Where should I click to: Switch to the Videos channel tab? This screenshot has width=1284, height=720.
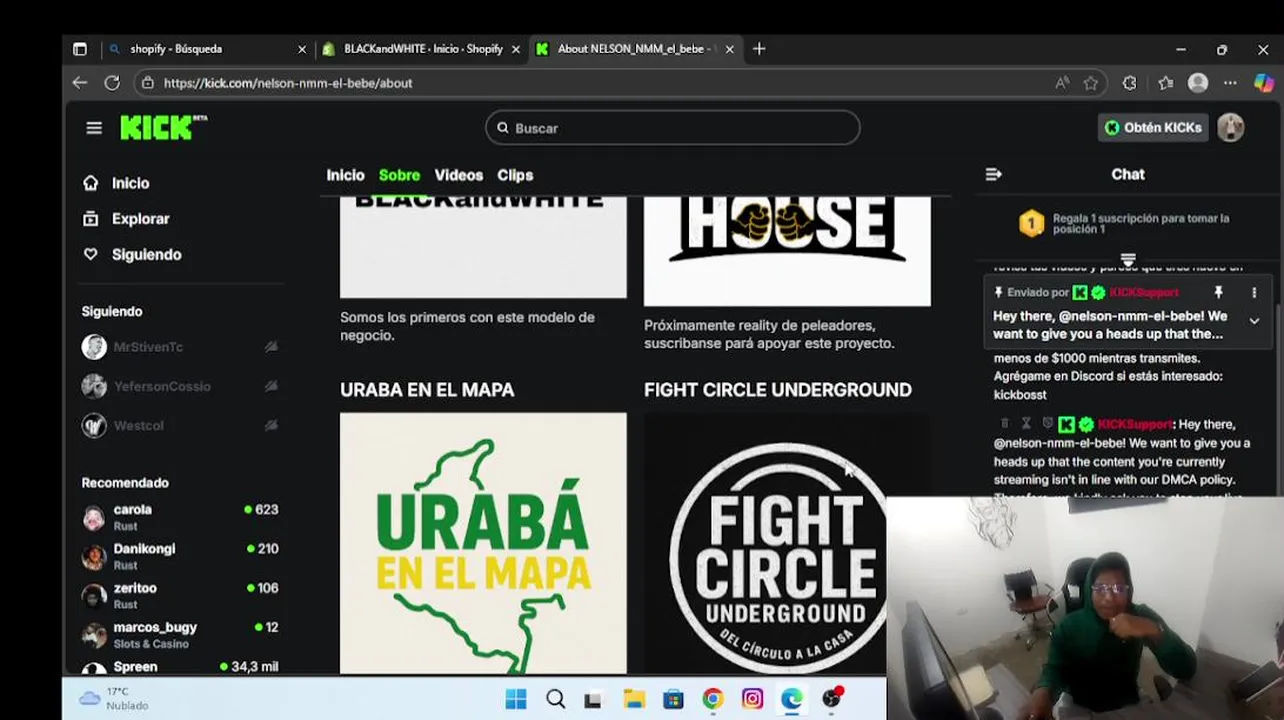click(x=459, y=175)
